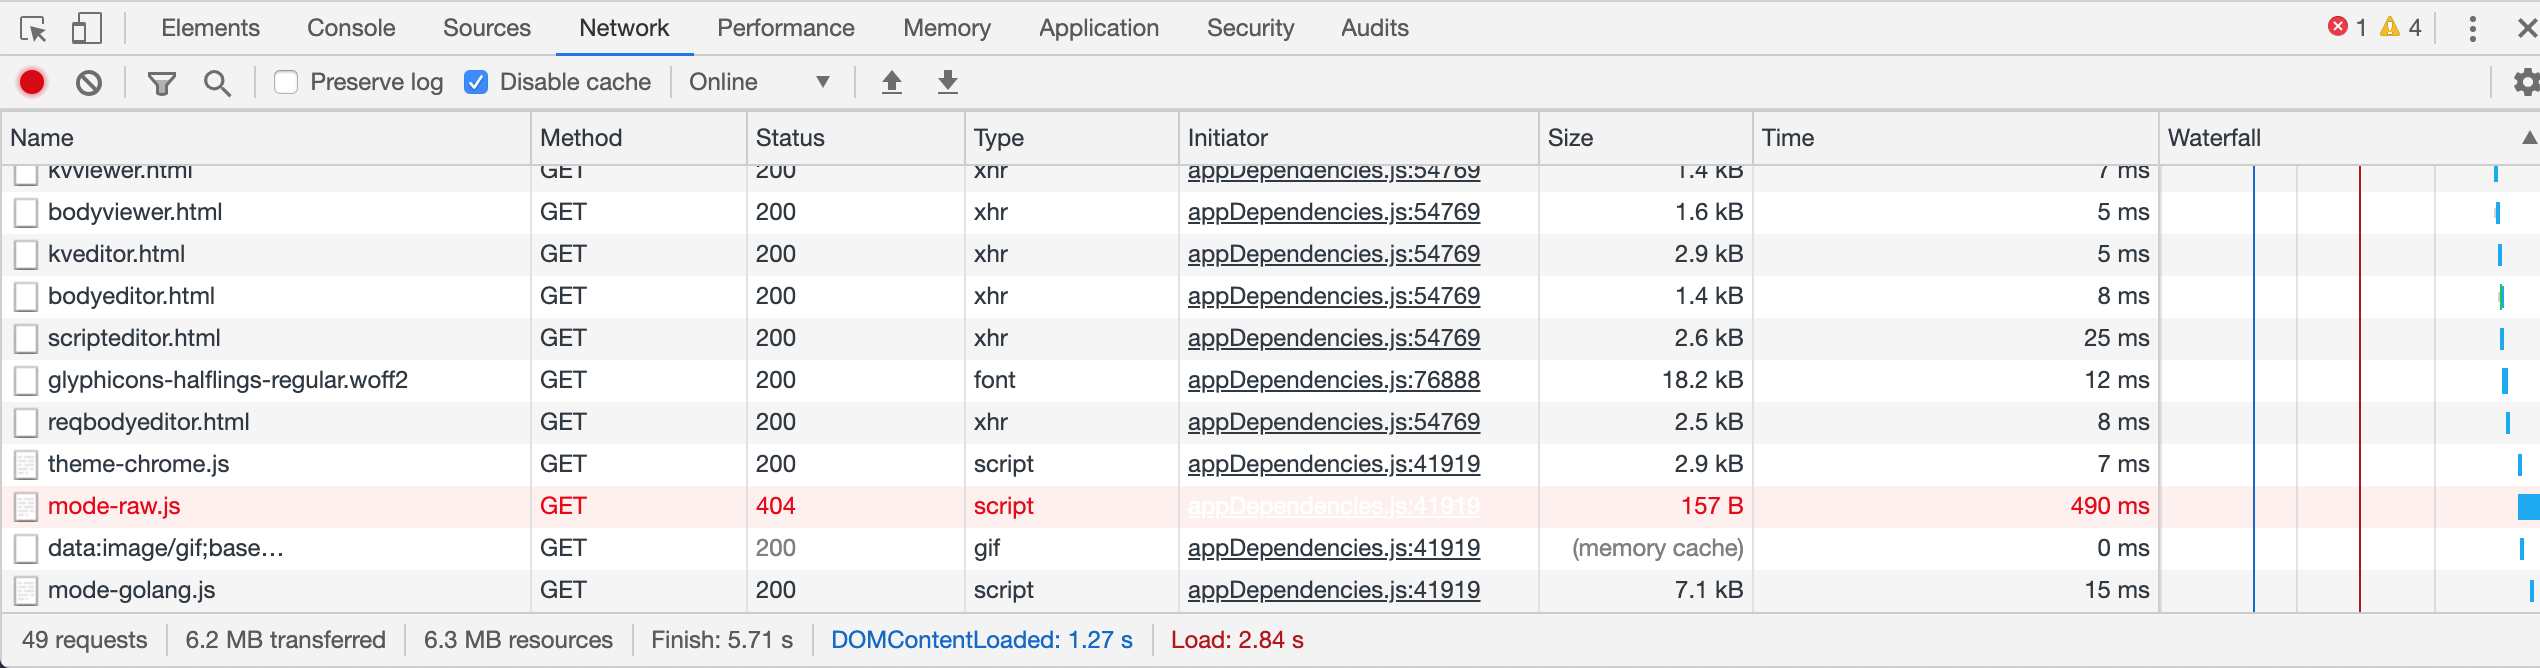Open network settings gear icon
The image size is (2540, 668).
point(2526,82)
